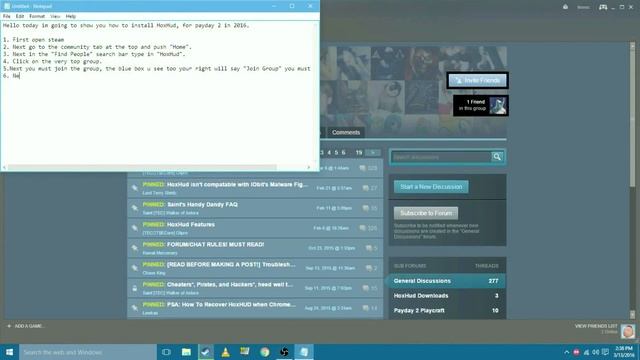The height and width of the screenshot is (360, 640).
Task: Click the pin icon on Saint's Handy Dandy FAQ
Action: [134, 208]
